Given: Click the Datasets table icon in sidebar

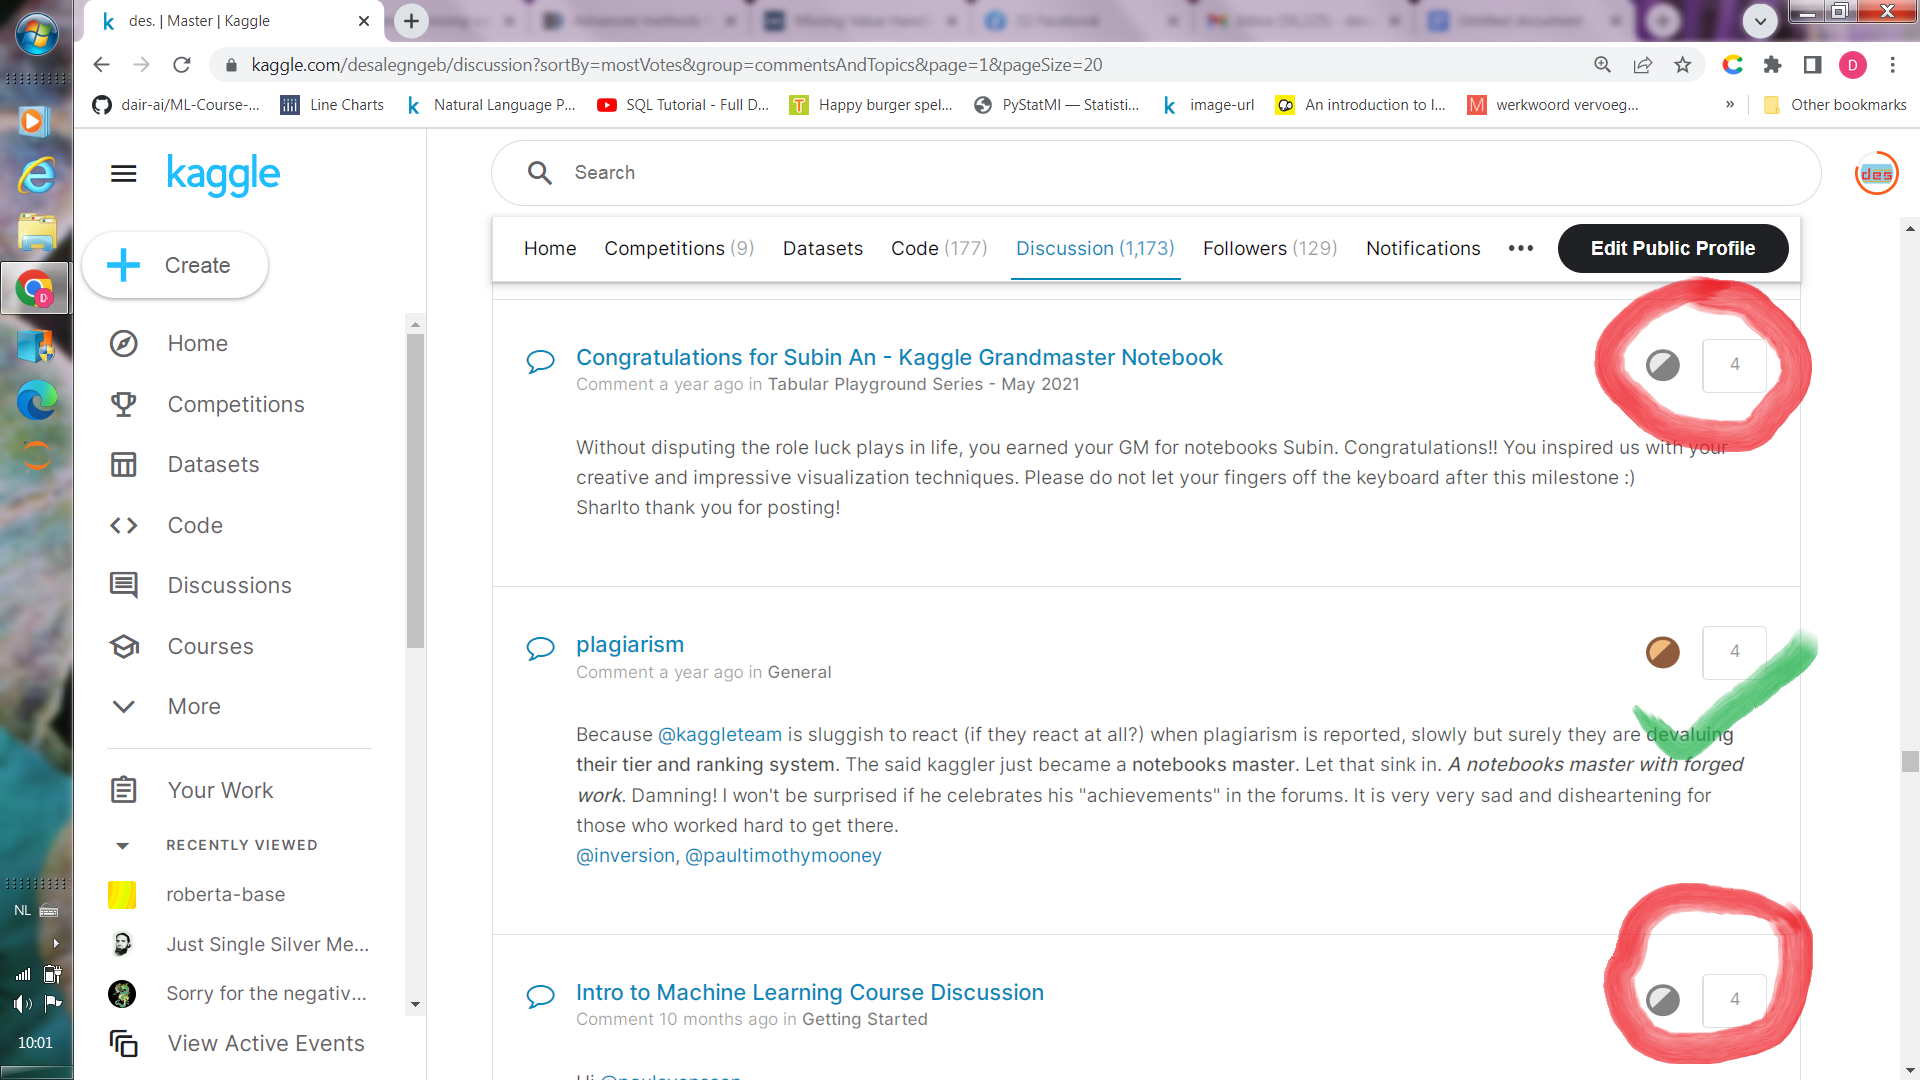Looking at the screenshot, I should coord(123,465).
